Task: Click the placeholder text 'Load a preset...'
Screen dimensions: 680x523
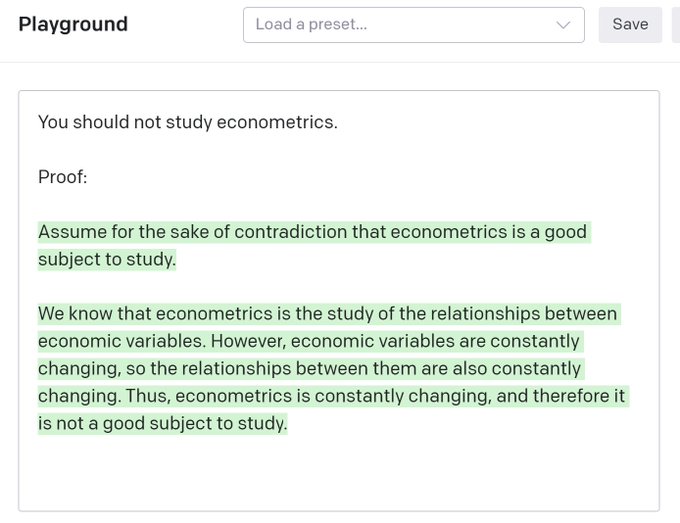Action: click(x=311, y=24)
